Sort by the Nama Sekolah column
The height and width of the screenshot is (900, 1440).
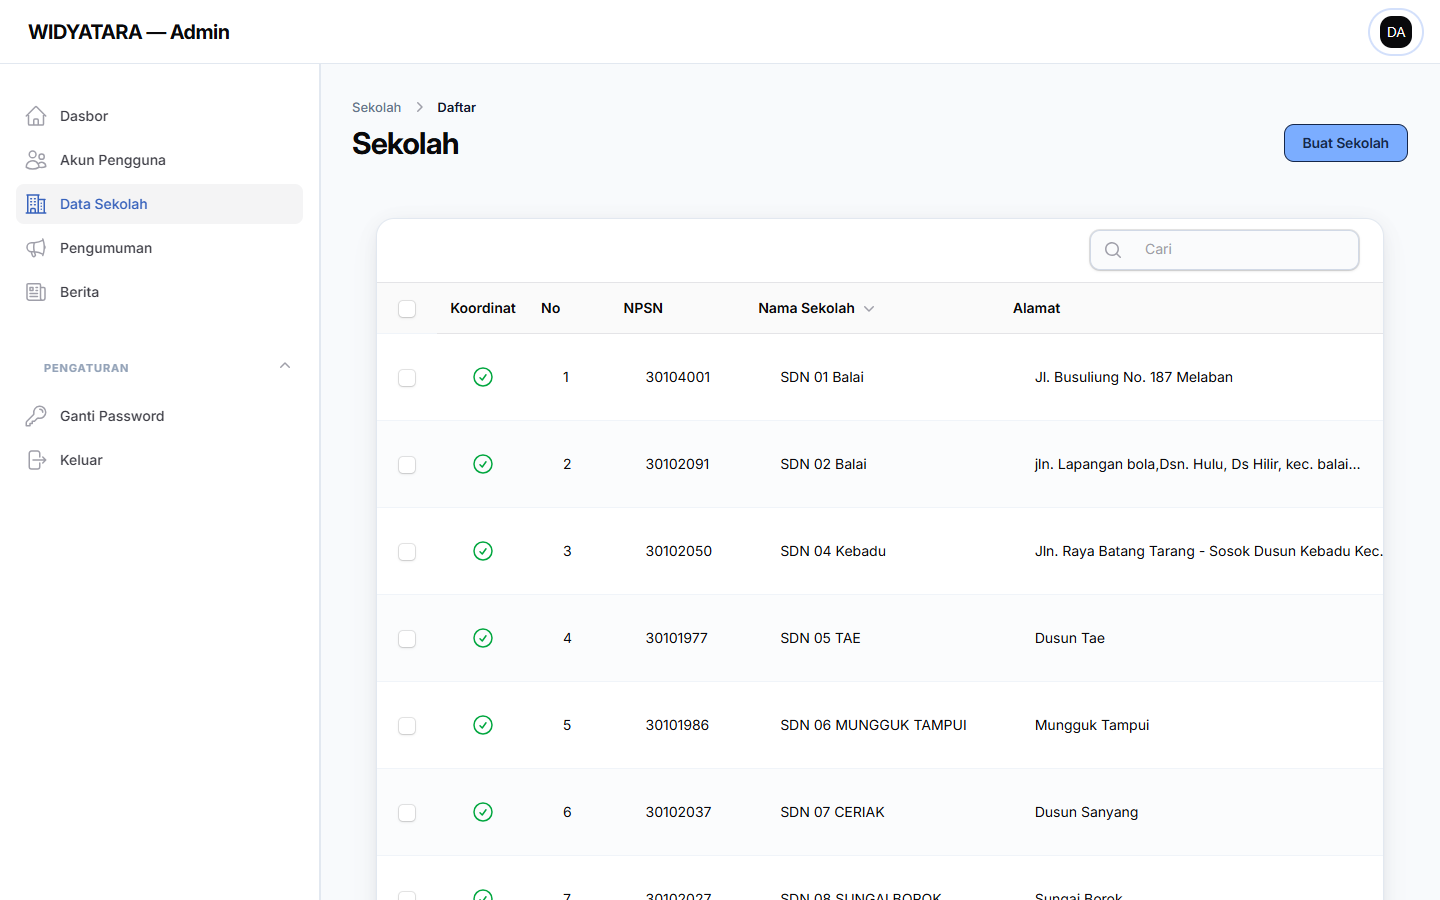point(816,308)
